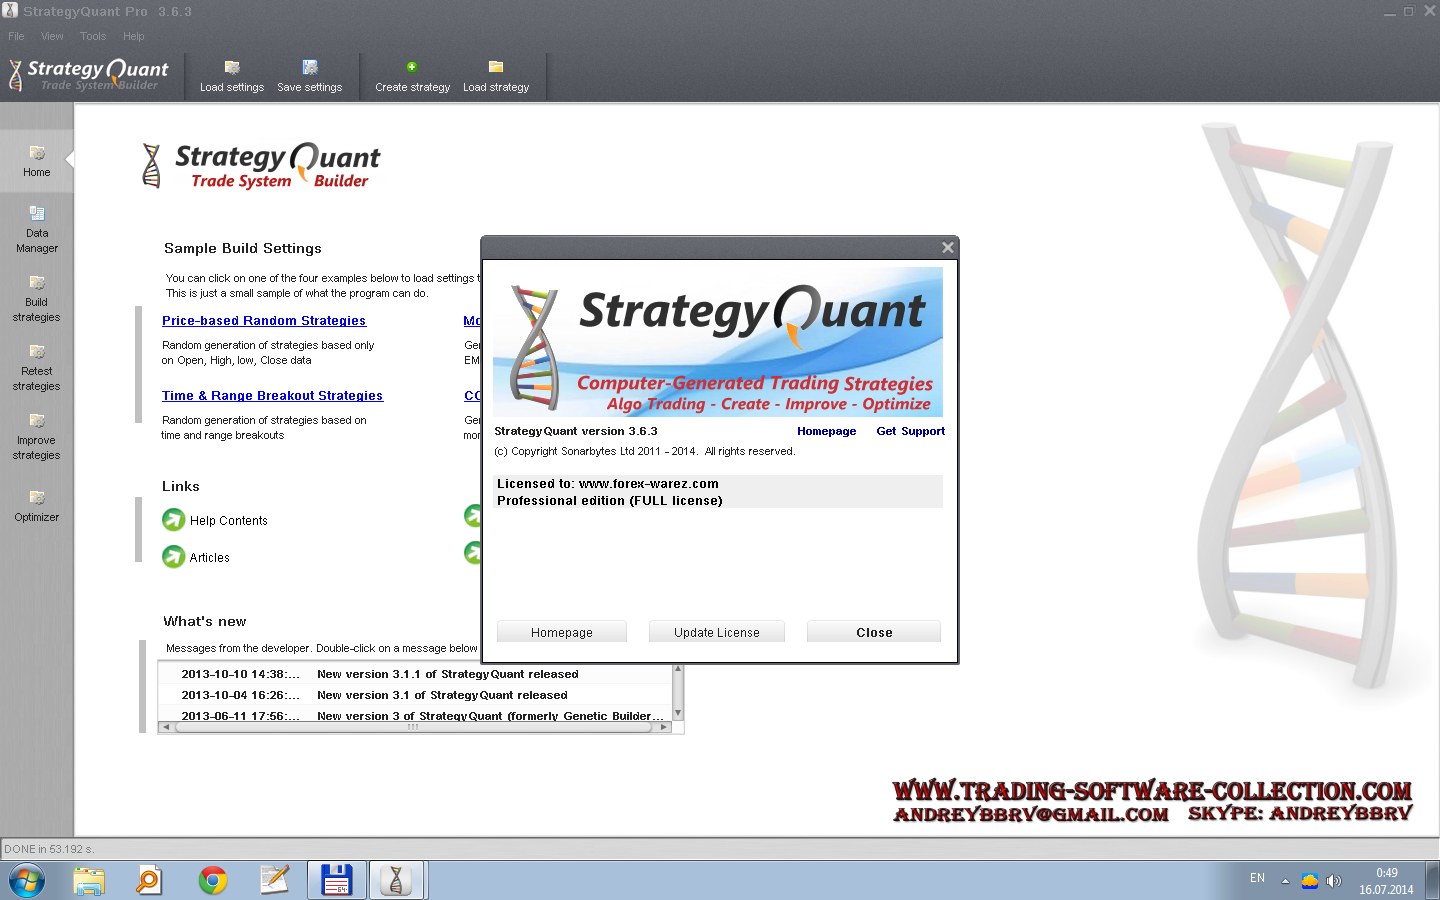Screen dimensions: 1440x900
Task: Select the version 3.1.1 released message
Action: (447, 674)
